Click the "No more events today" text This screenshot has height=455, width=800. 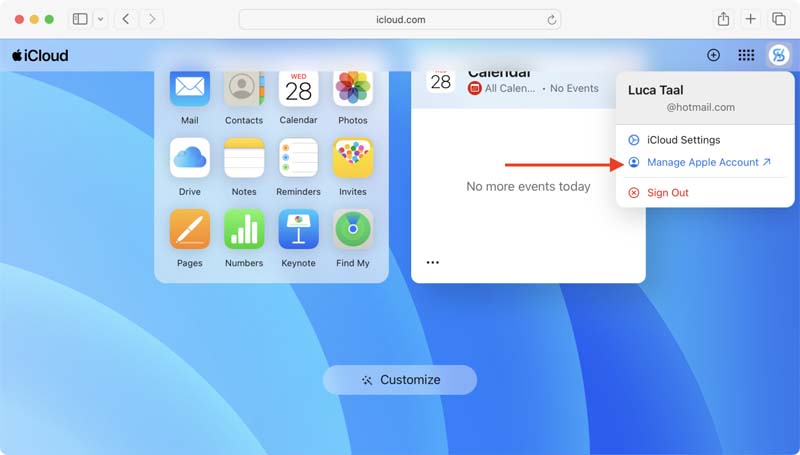point(528,187)
